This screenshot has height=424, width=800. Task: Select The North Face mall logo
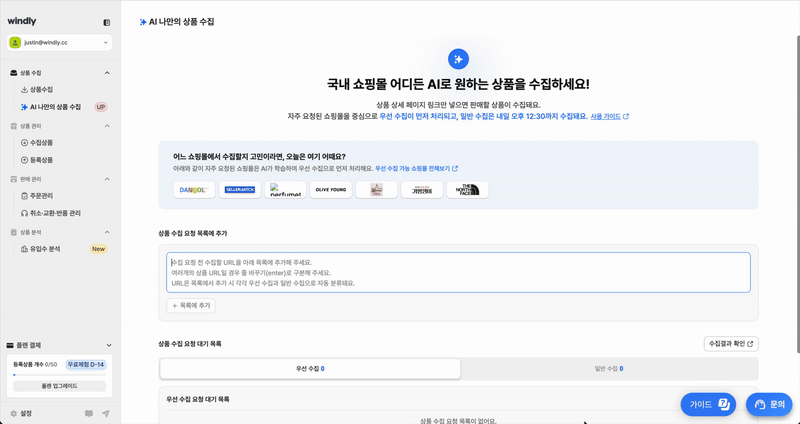pos(468,190)
